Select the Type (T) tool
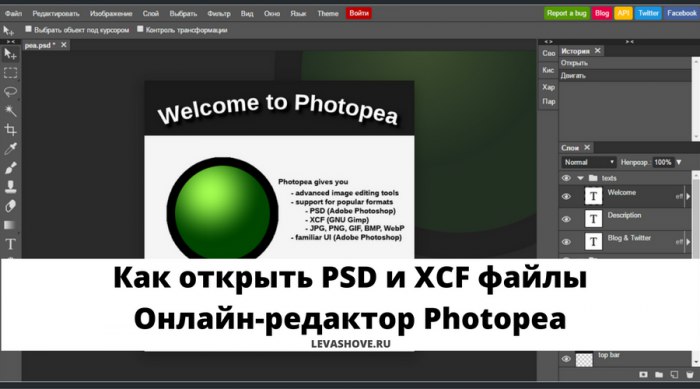 [x=10, y=244]
